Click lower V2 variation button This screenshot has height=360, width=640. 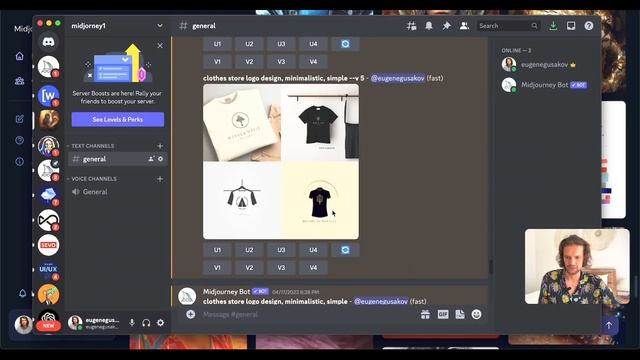click(249, 268)
